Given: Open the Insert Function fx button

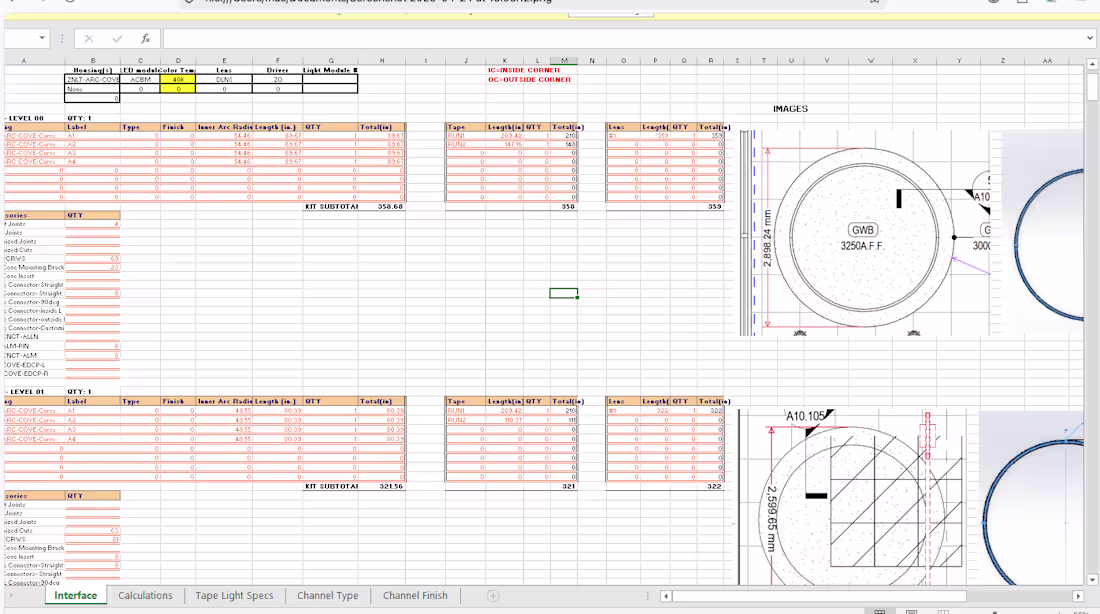Looking at the screenshot, I should coord(145,39).
